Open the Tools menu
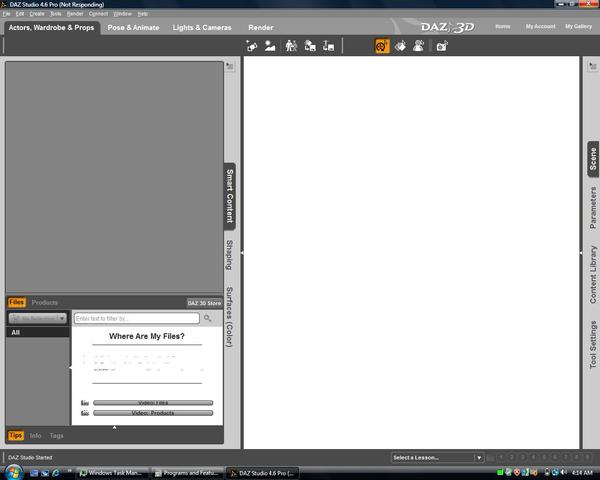Screen dimensions: 600x480 (55, 14)
